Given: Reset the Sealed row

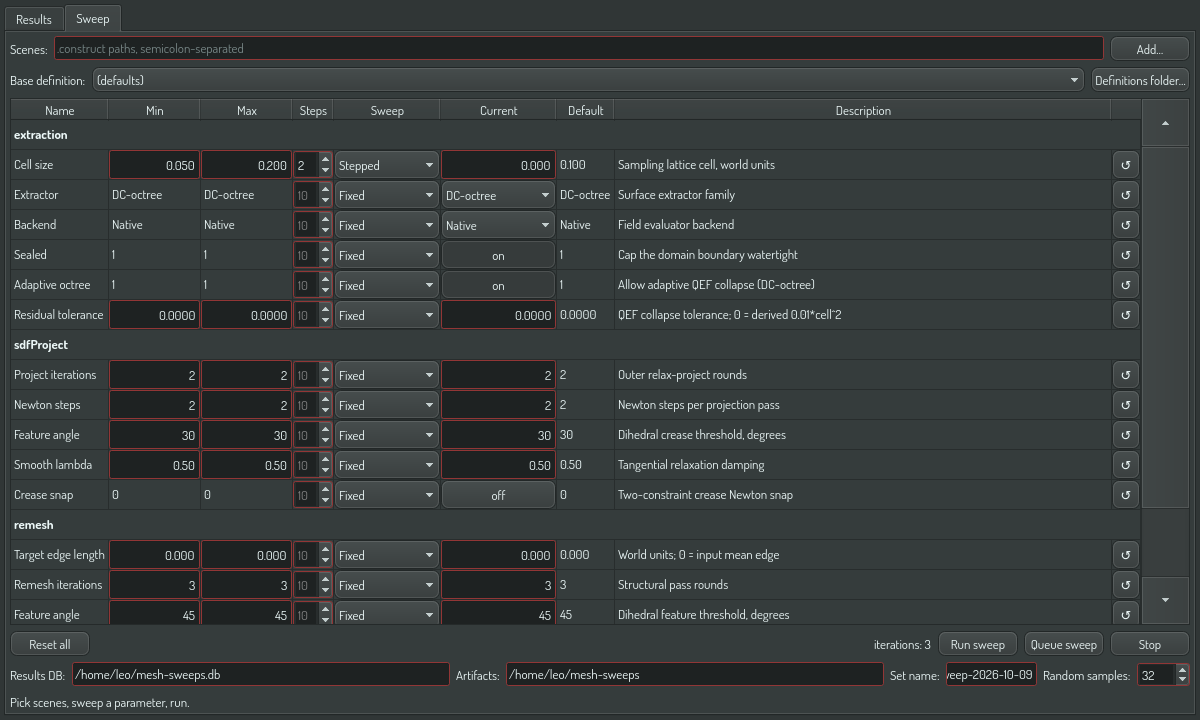Looking at the screenshot, I should [x=1126, y=255].
